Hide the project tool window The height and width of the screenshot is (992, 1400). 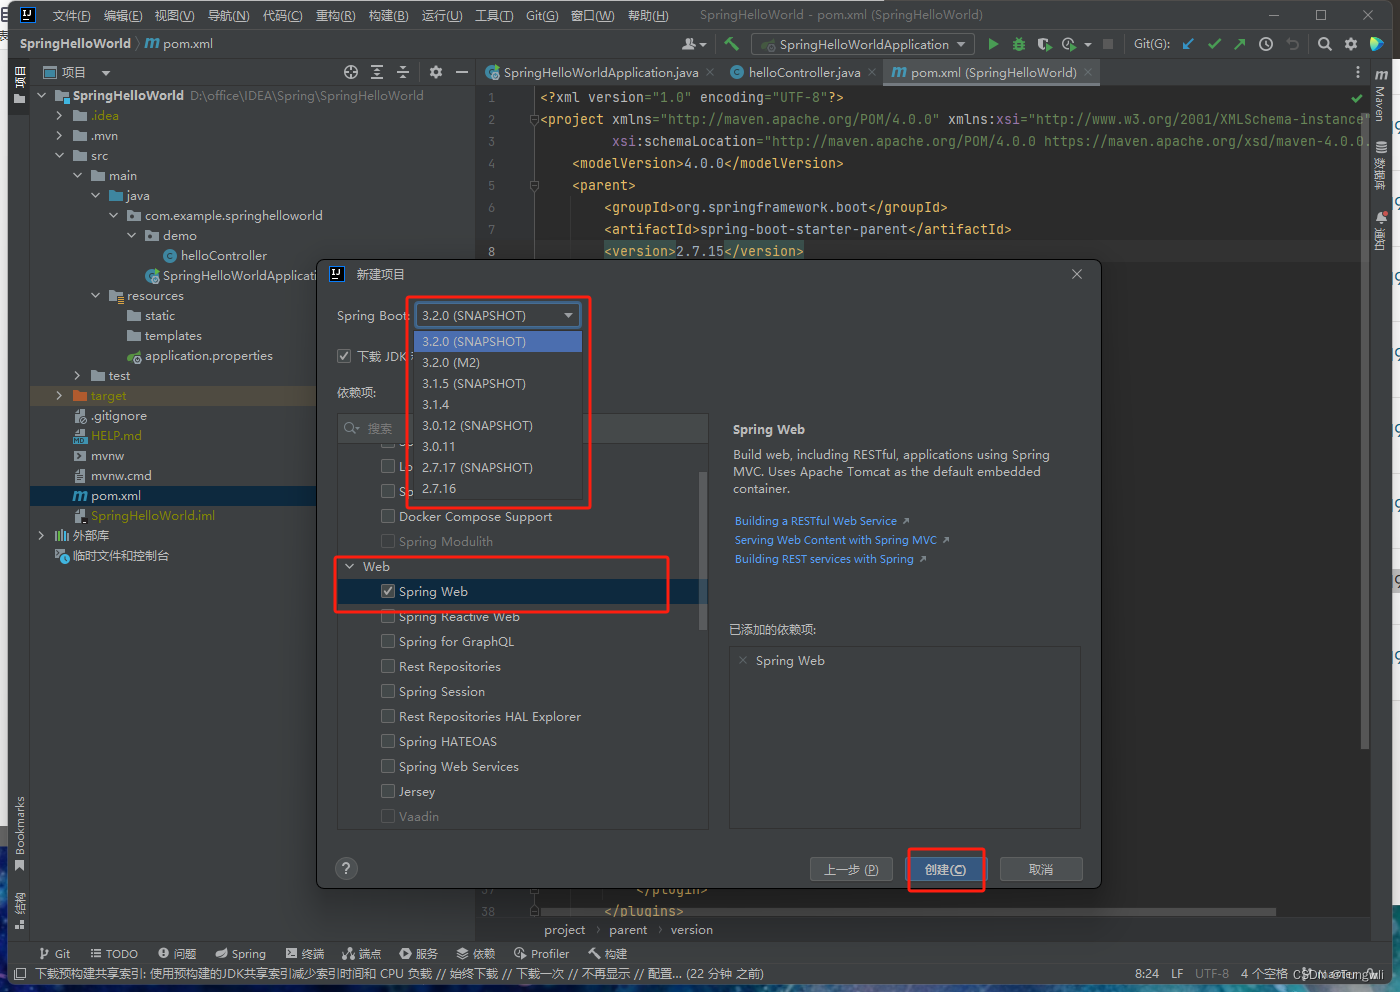tap(462, 72)
